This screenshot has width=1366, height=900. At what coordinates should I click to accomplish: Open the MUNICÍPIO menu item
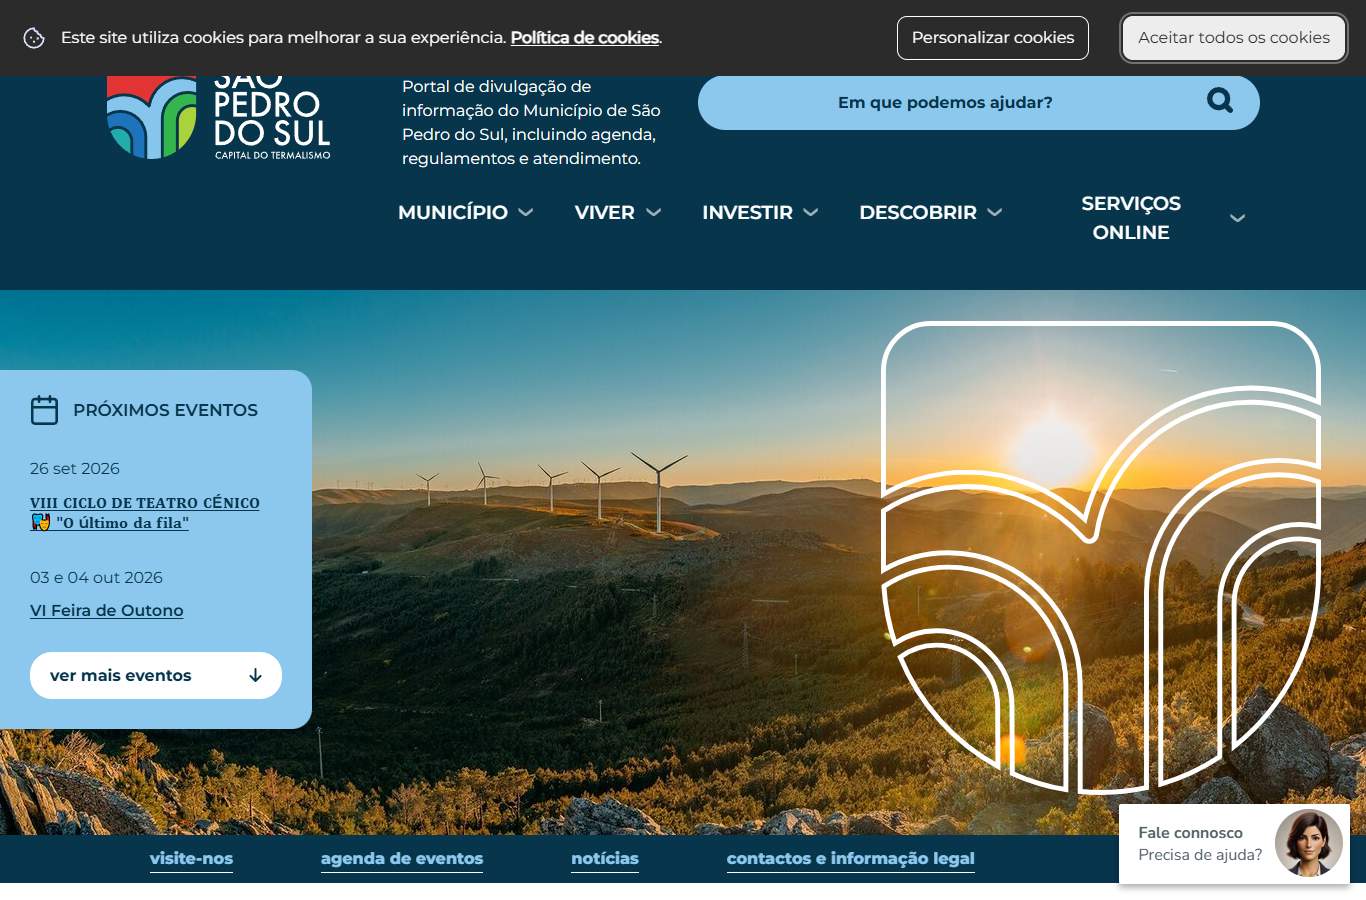pyautogui.click(x=453, y=212)
